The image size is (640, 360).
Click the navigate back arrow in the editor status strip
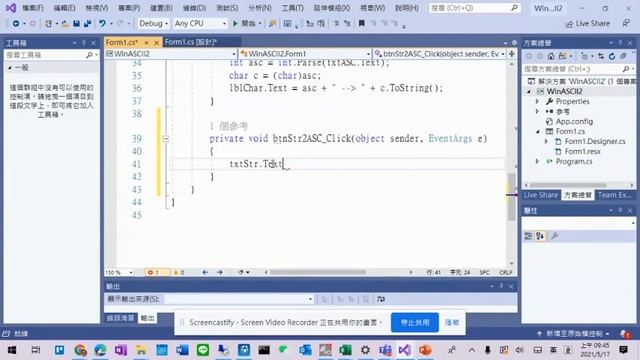tap(205, 272)
